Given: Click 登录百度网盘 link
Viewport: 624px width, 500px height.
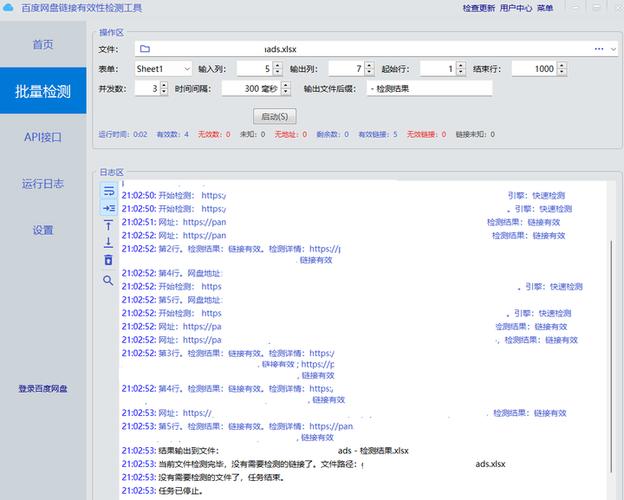Looking at the screenshot, I should (x=43, y=389).
